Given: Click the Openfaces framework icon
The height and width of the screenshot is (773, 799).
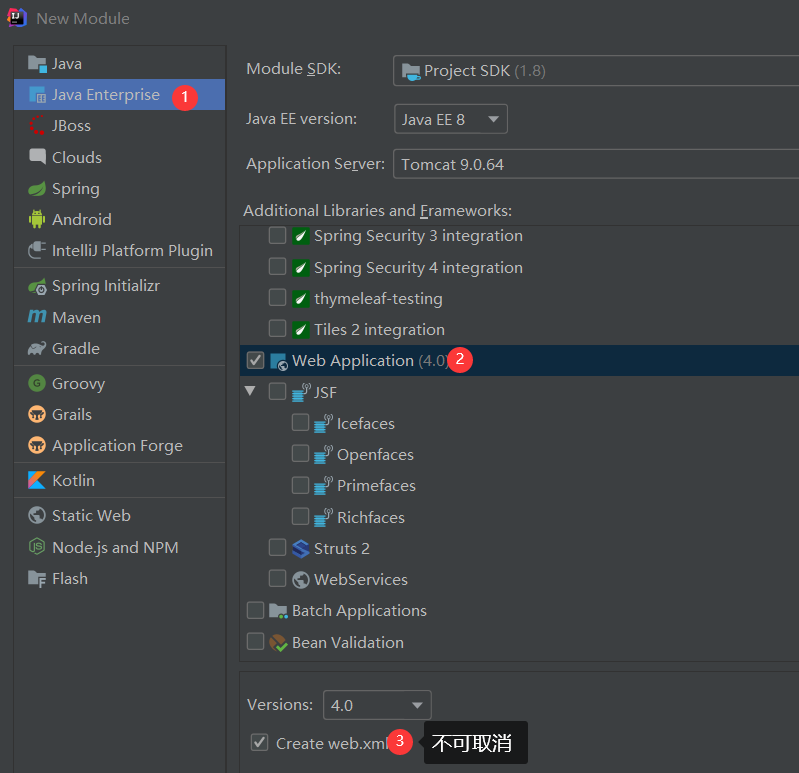Looking at the screenshot, I should (324, 455).
